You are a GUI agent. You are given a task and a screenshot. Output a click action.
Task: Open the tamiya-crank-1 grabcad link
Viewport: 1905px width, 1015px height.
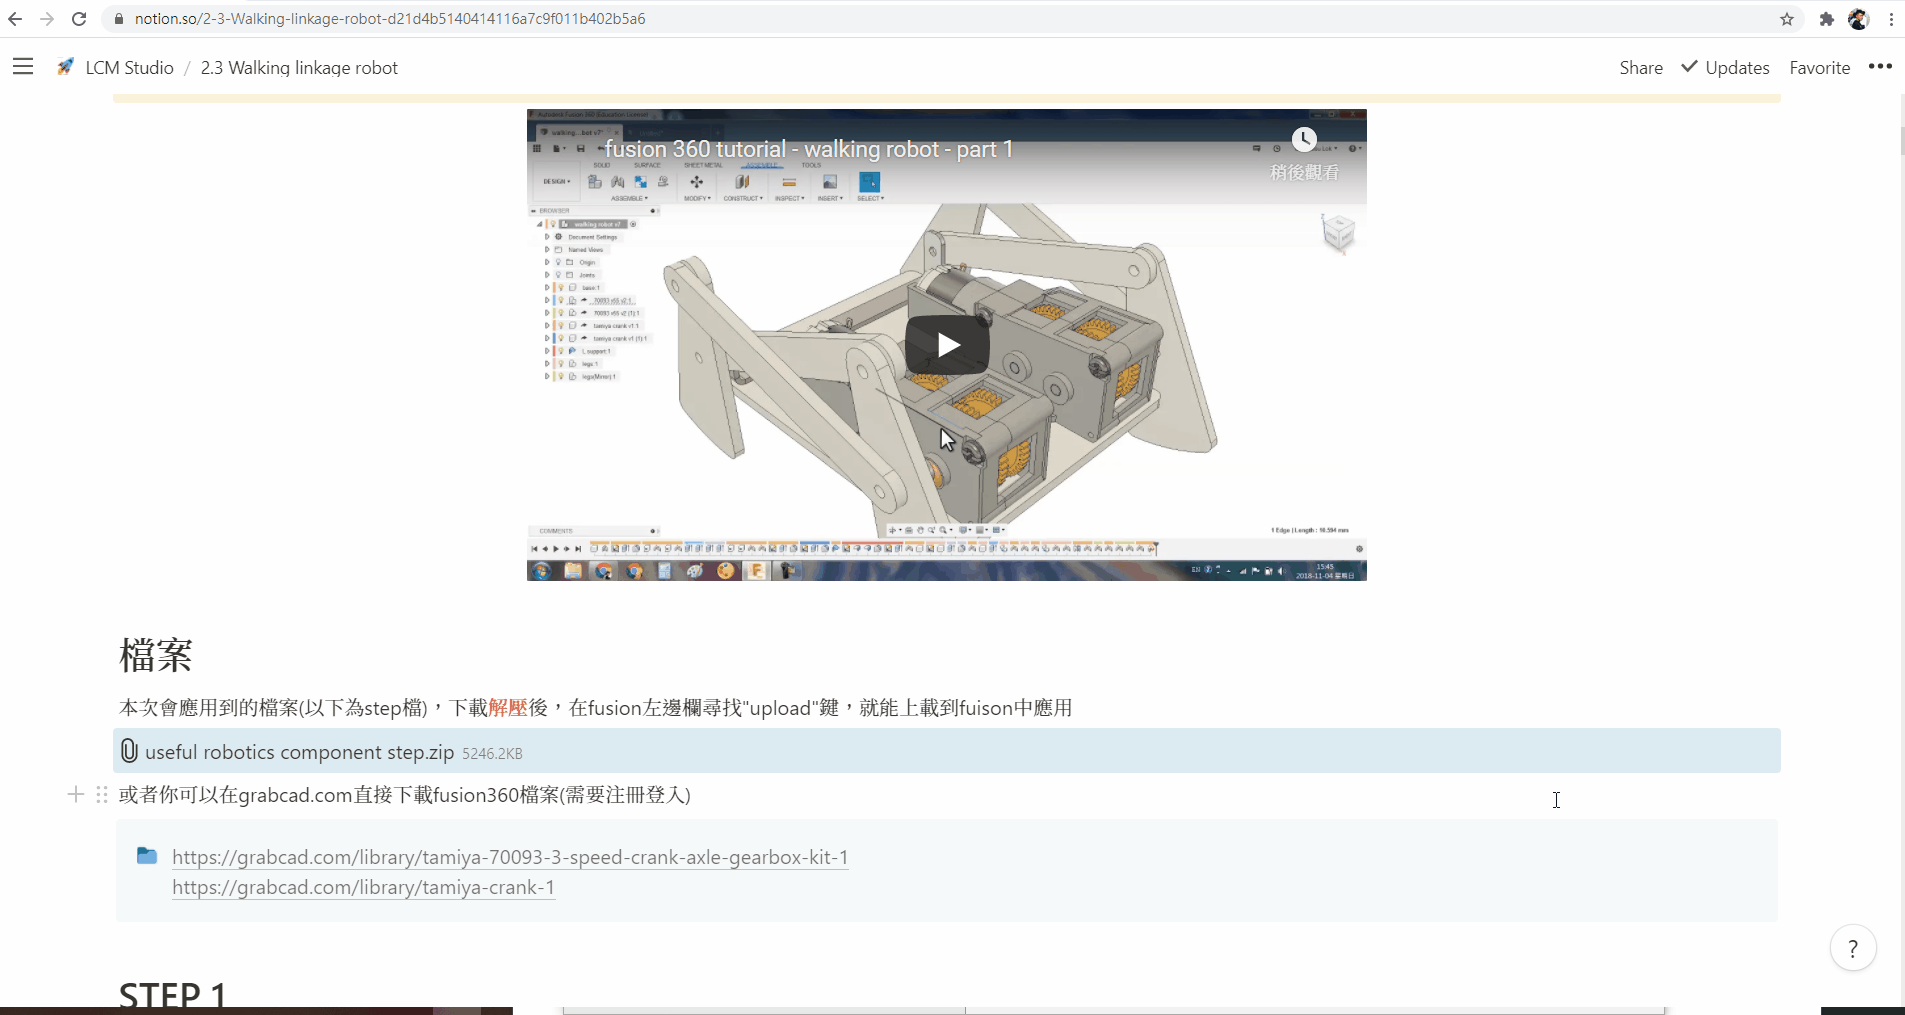(363, 887)
